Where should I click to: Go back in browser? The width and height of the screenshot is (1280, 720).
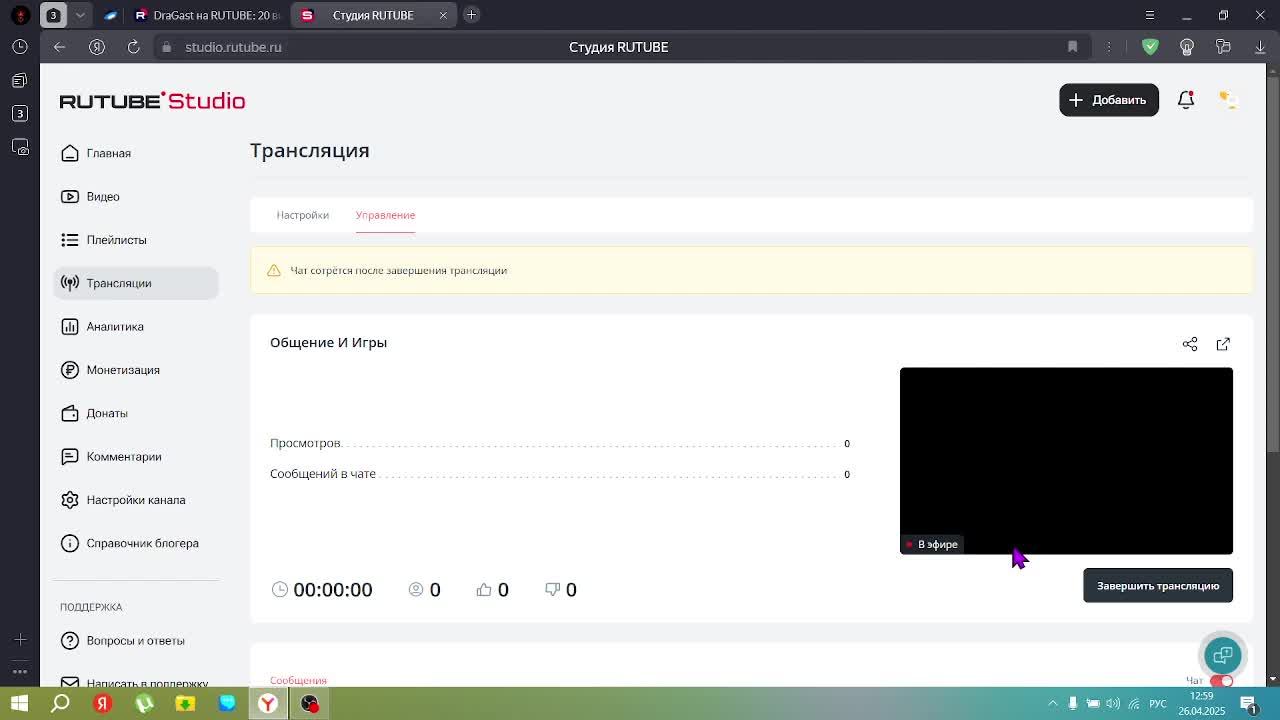click(59, 47)
